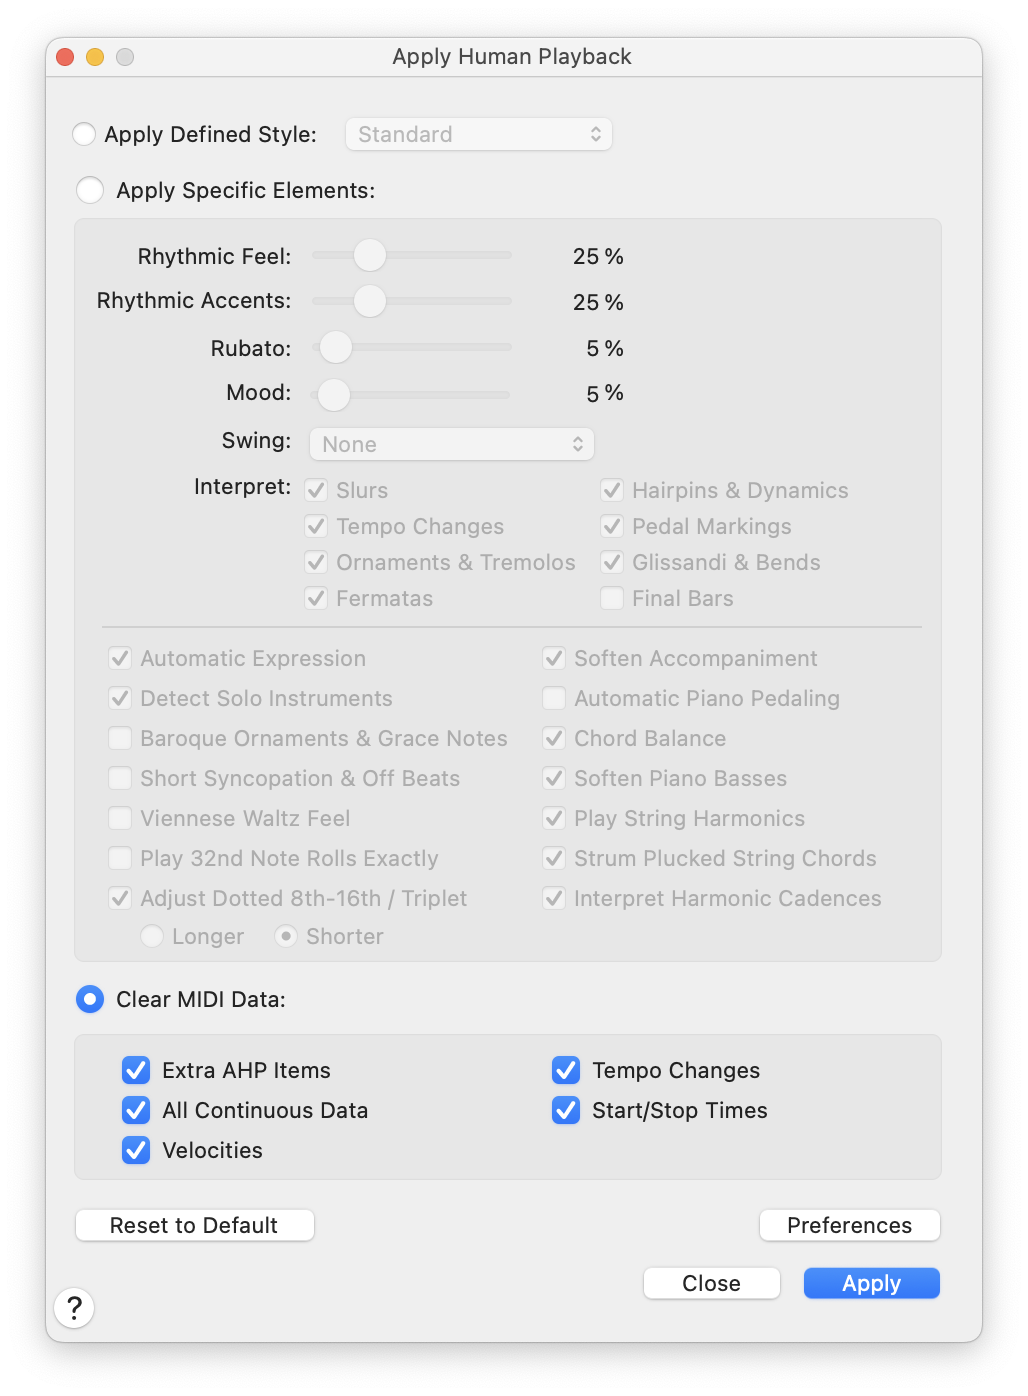Click the Rhythmic Feel slider handle
The height and width of the screenshot is (1396, 1028).
[370, 255]
